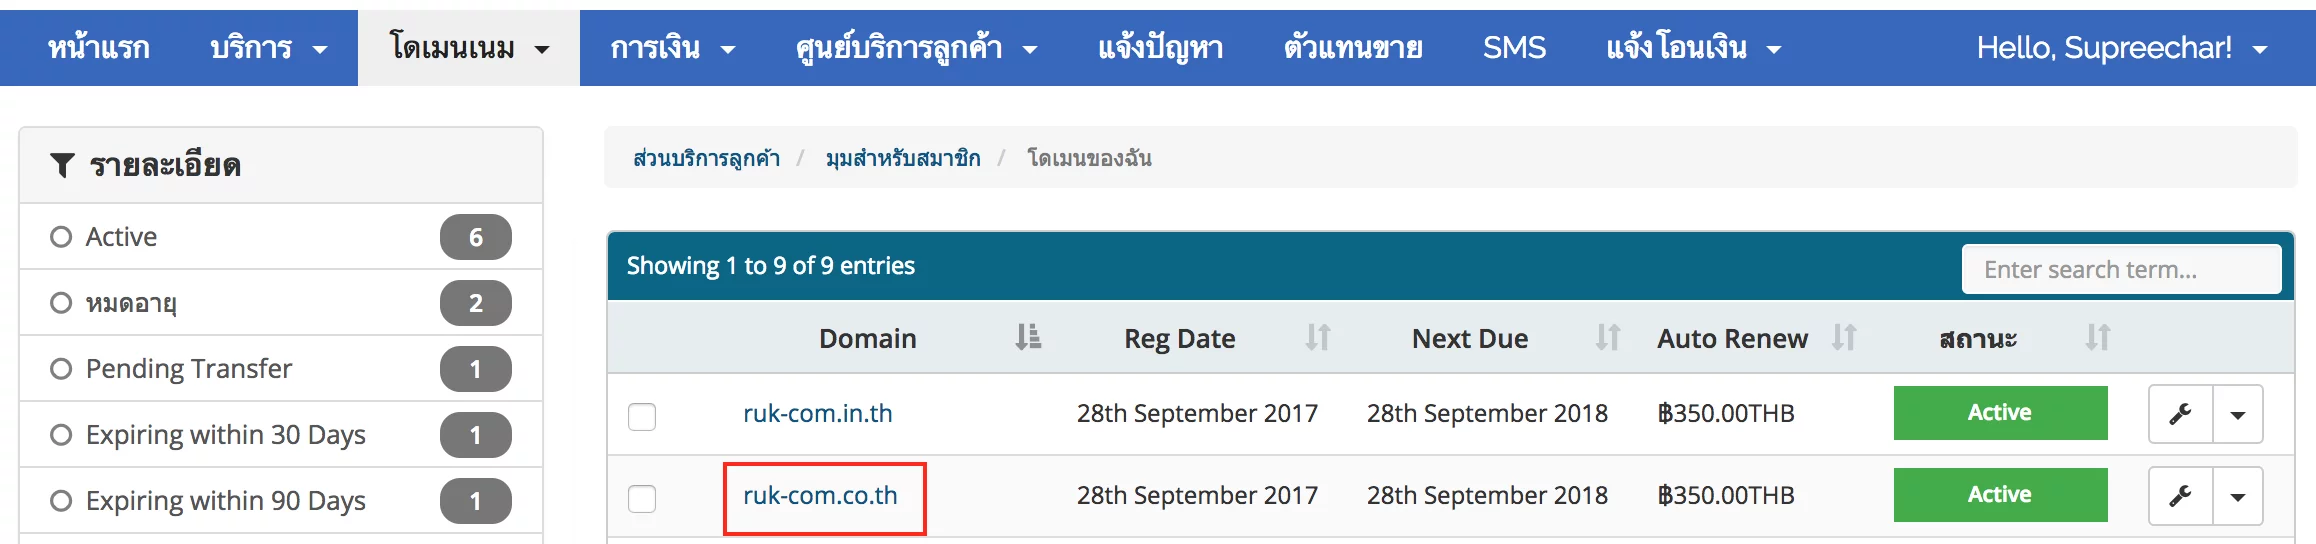Expand action dropdown arrow for ruk-com.co.th
Screen dimensions: 2316x544
pos(2238,495)
